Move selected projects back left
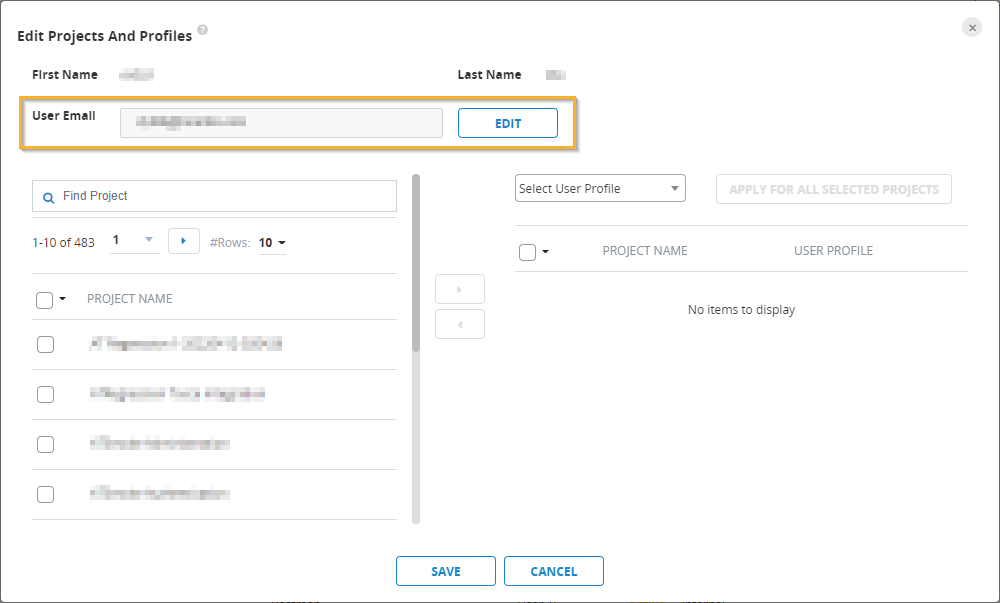 click(x=460, y=324)
